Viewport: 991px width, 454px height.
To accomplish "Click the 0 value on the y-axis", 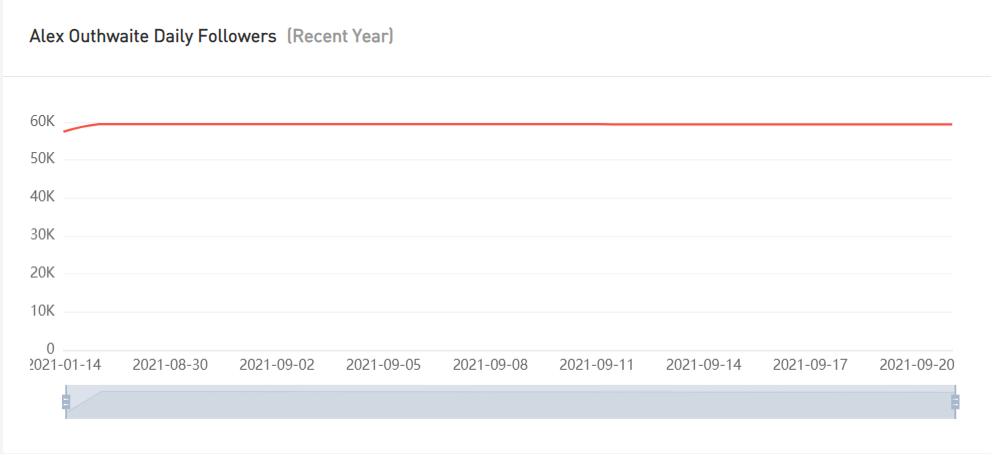I will [49, 349].
